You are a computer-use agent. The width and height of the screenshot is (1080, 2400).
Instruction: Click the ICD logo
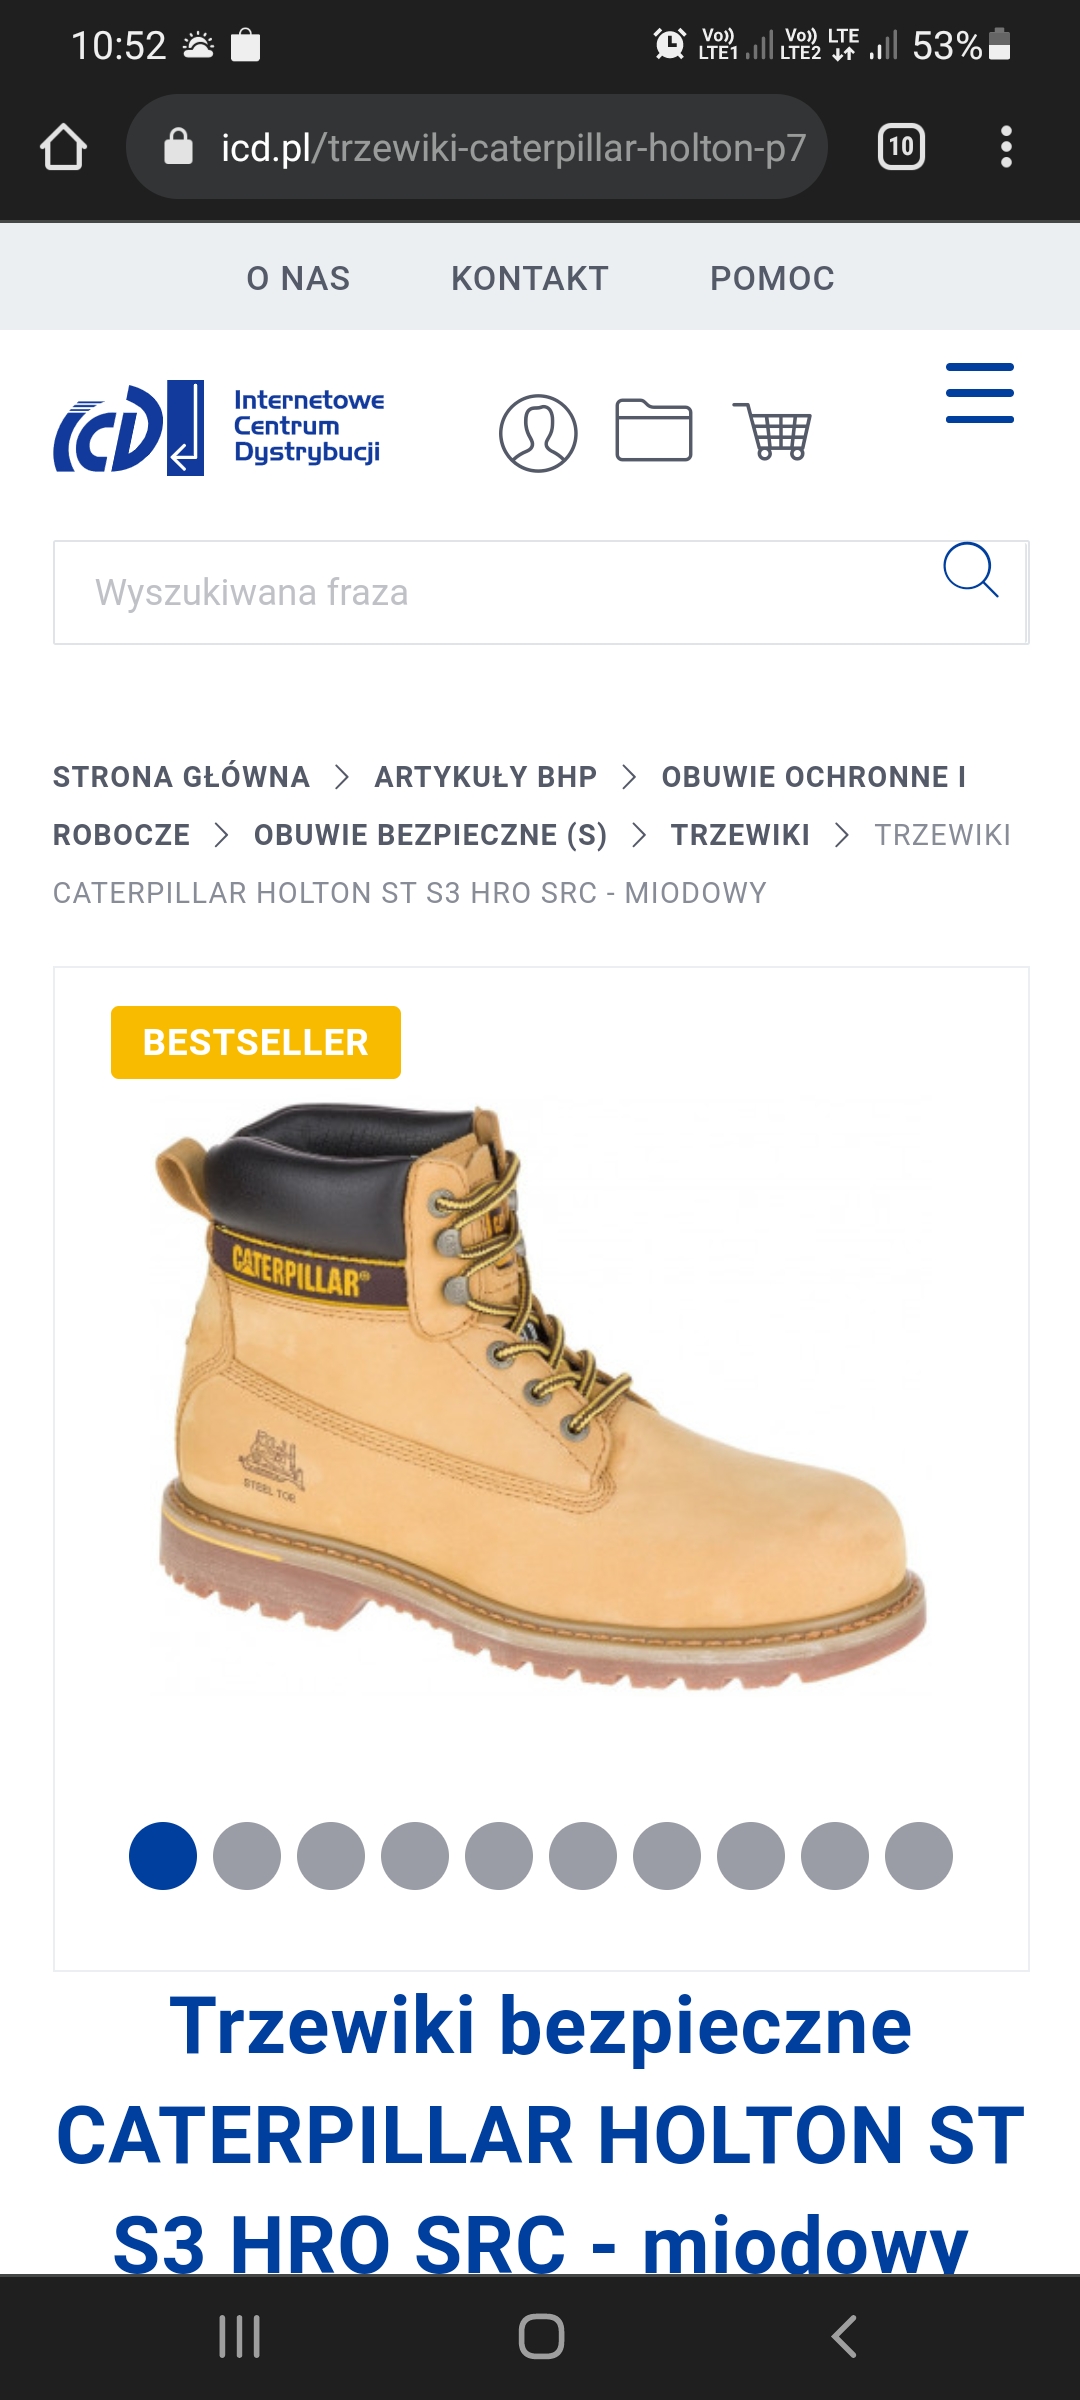[219, 427]
